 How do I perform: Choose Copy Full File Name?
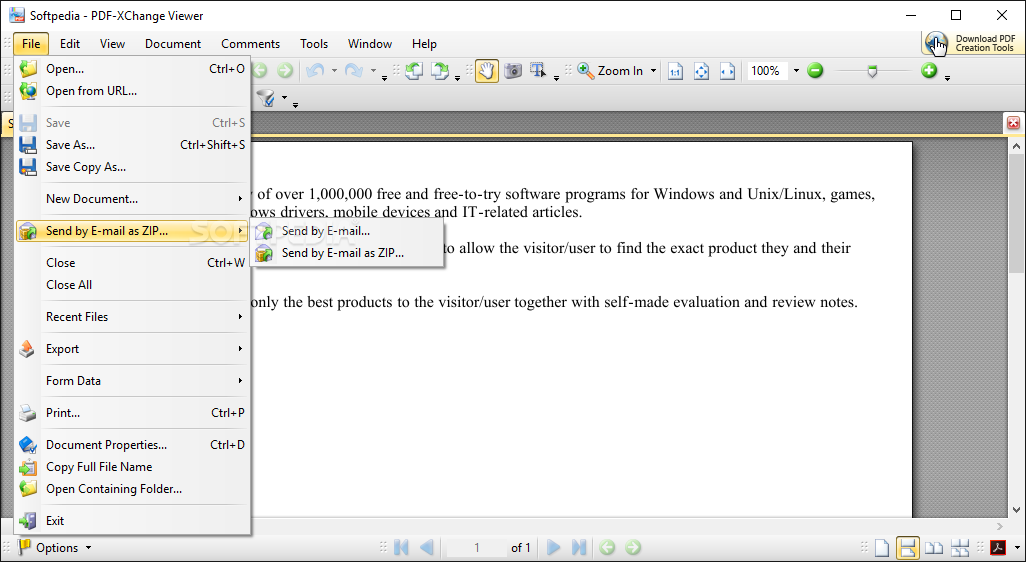coord(132,466)
